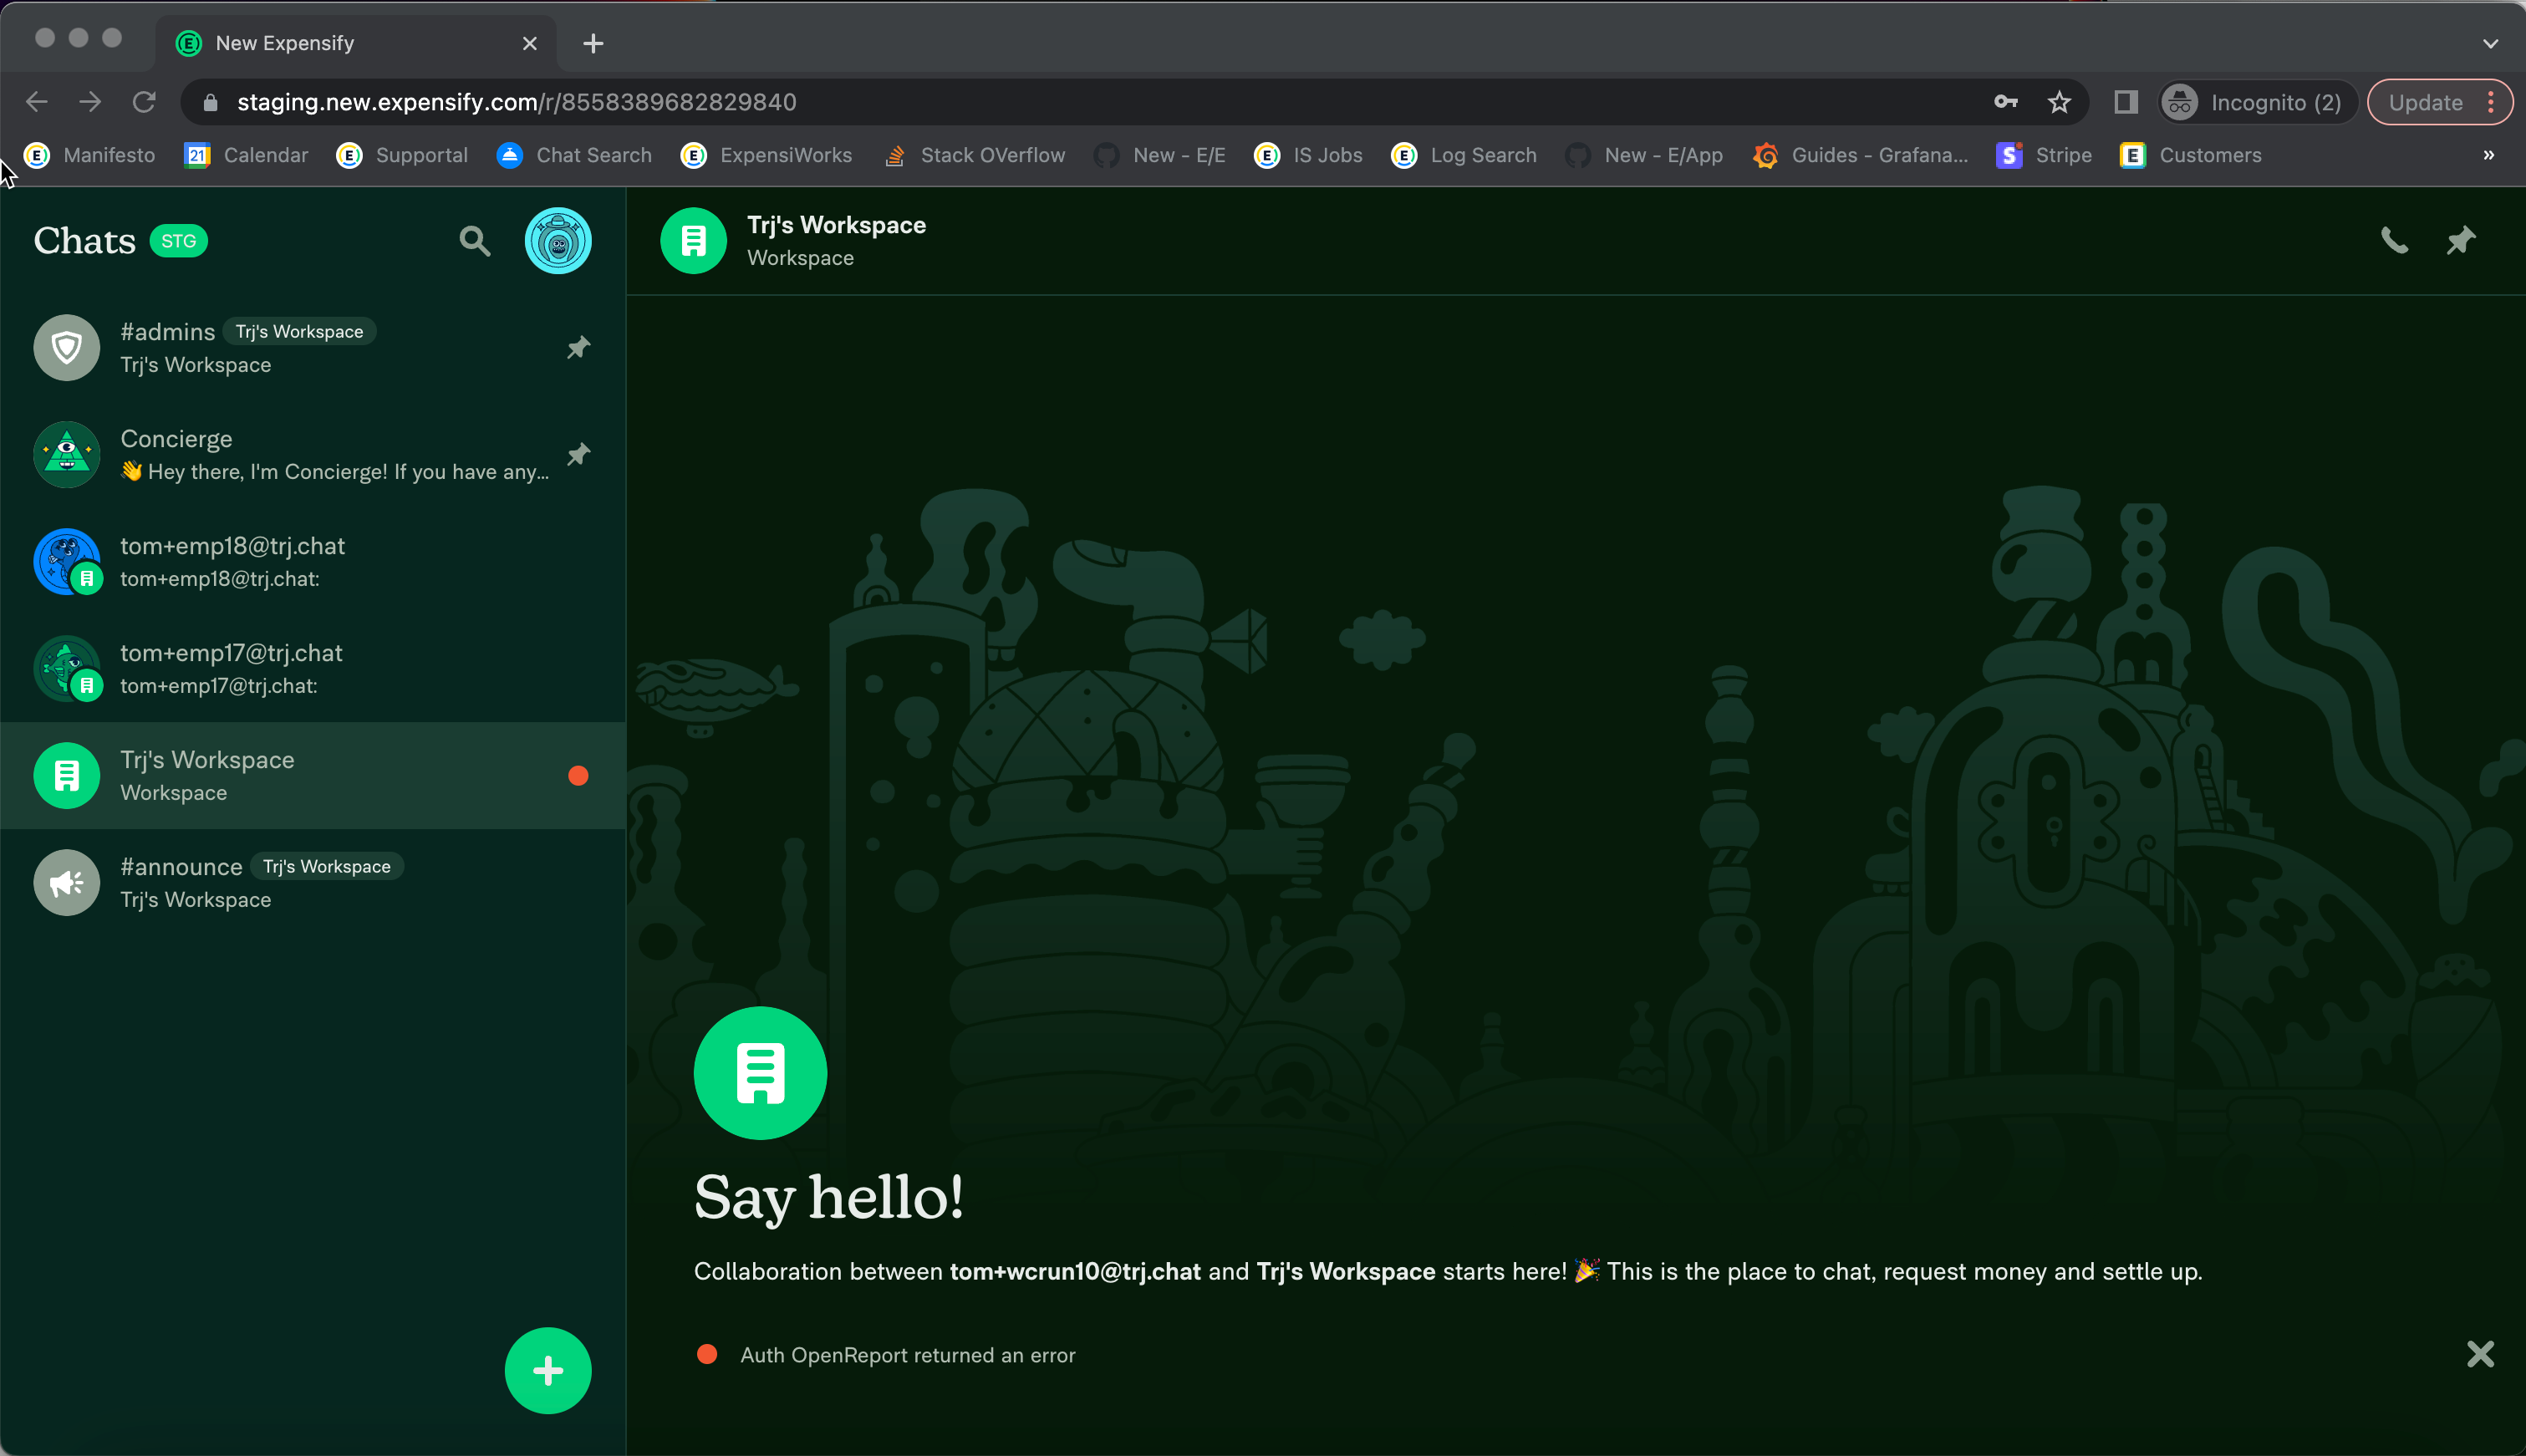Viewport: 2526px width, 1456px height.
Task: Open the New - E/E bookmark
Action: click(x=1160, y=155)
